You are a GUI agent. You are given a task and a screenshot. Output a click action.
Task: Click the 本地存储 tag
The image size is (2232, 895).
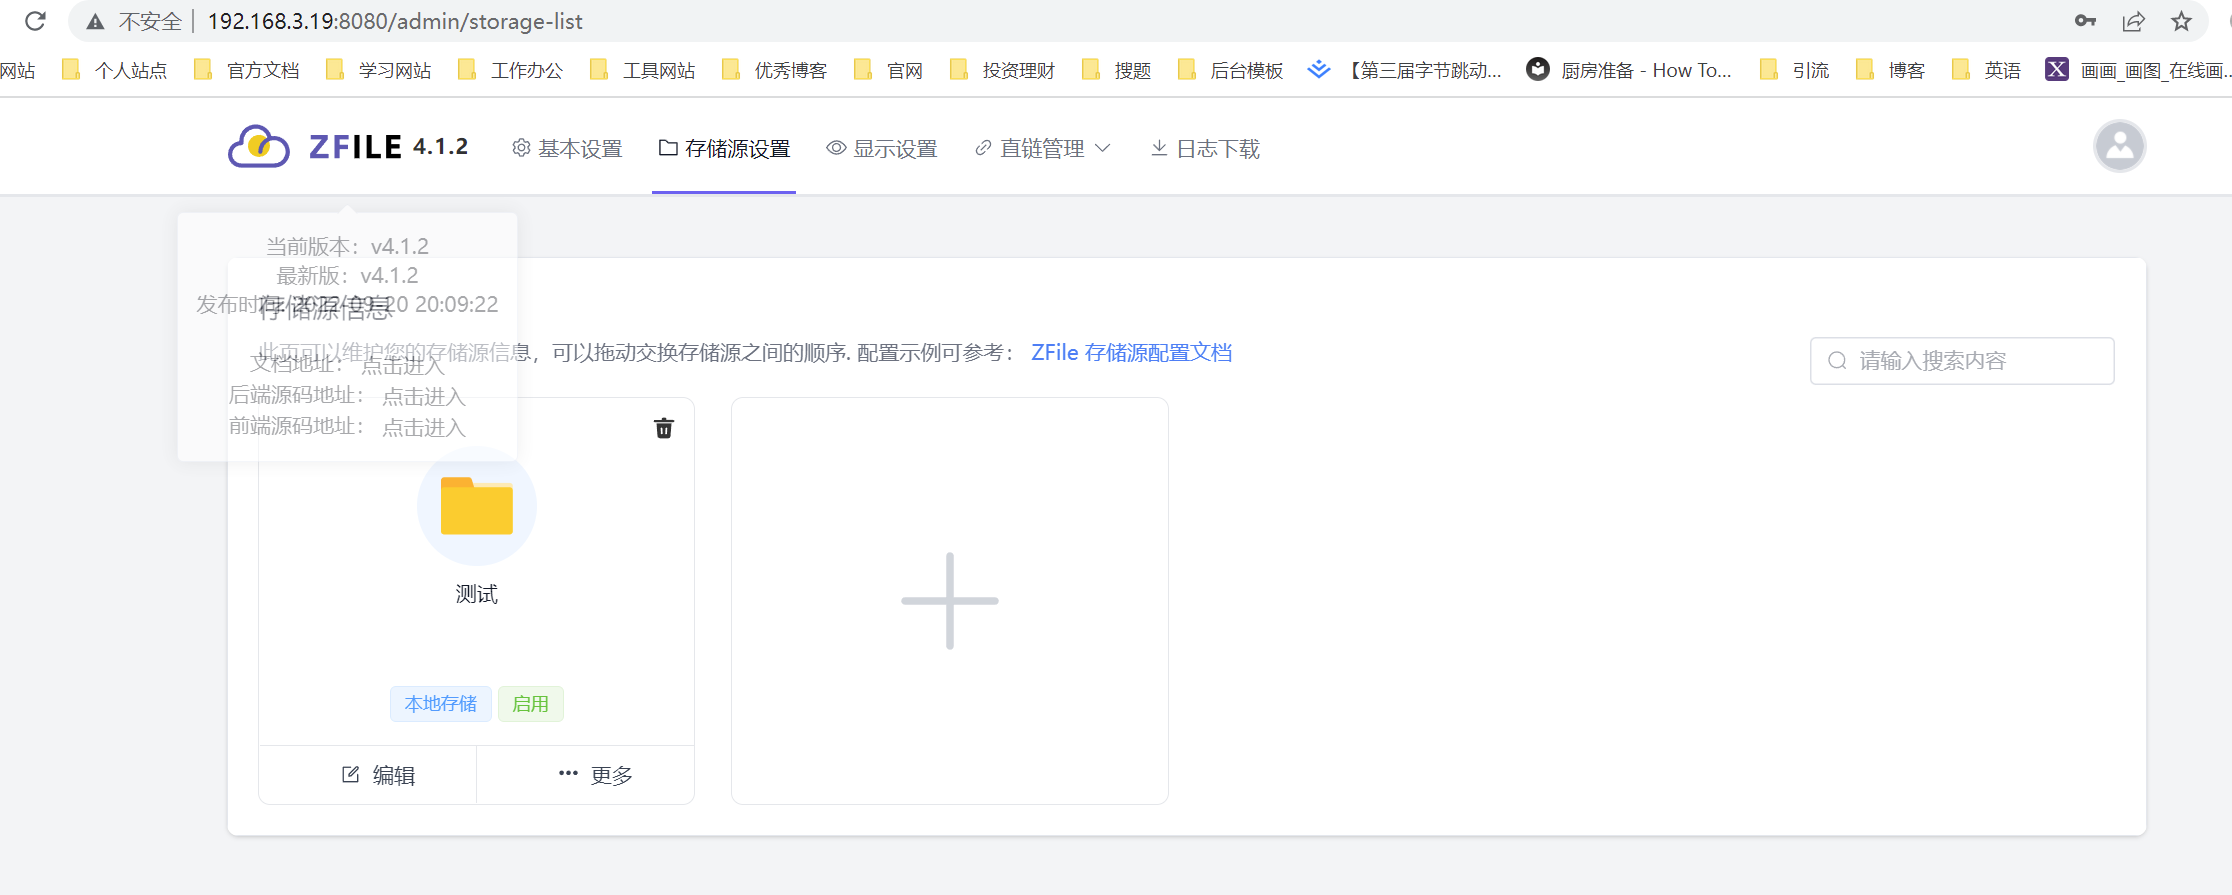(x=441, y=704)
